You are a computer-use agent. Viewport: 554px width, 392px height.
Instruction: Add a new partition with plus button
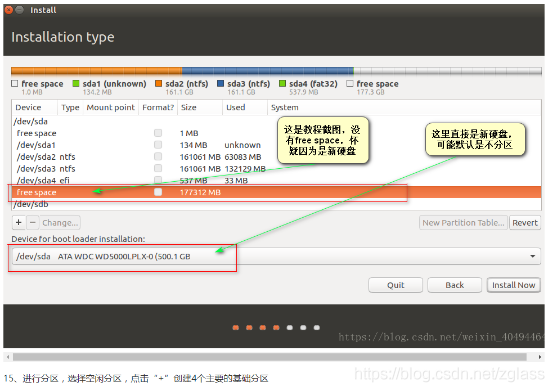click(19, 223)
